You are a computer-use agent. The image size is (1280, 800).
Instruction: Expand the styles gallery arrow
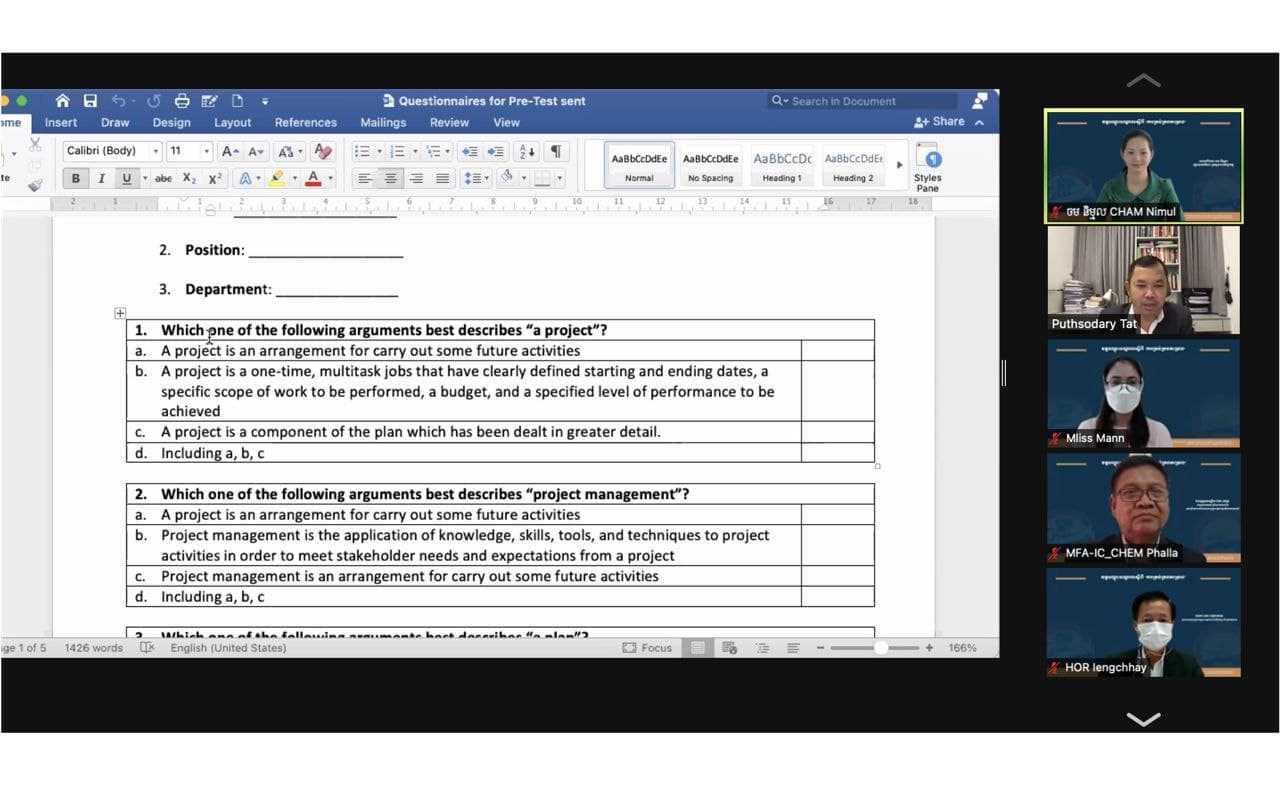coord(899,165)
